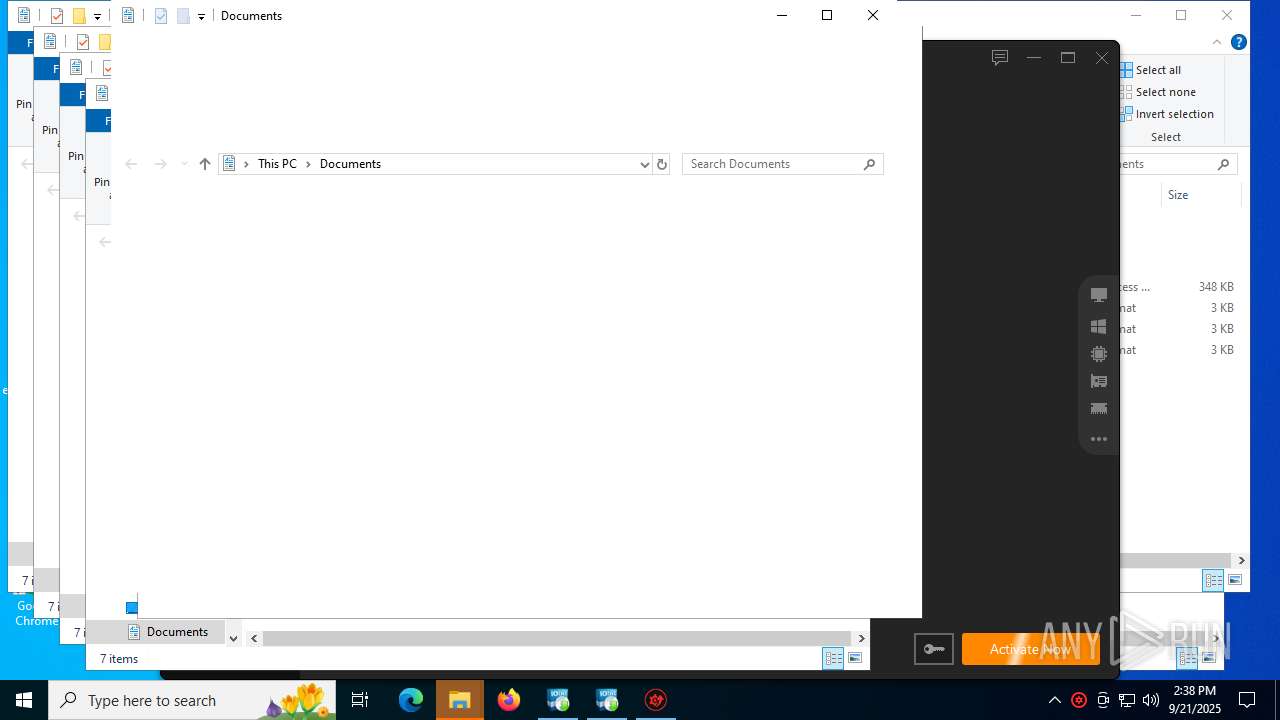
Task: Open Help with the blue question mark icon
Action: click(x=1238, y=42)
